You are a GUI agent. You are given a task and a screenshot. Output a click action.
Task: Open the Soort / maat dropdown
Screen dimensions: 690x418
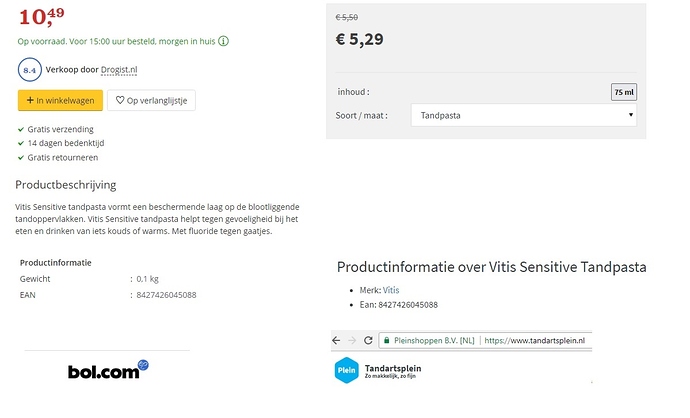pyautogui.click(x=524, y=115)
